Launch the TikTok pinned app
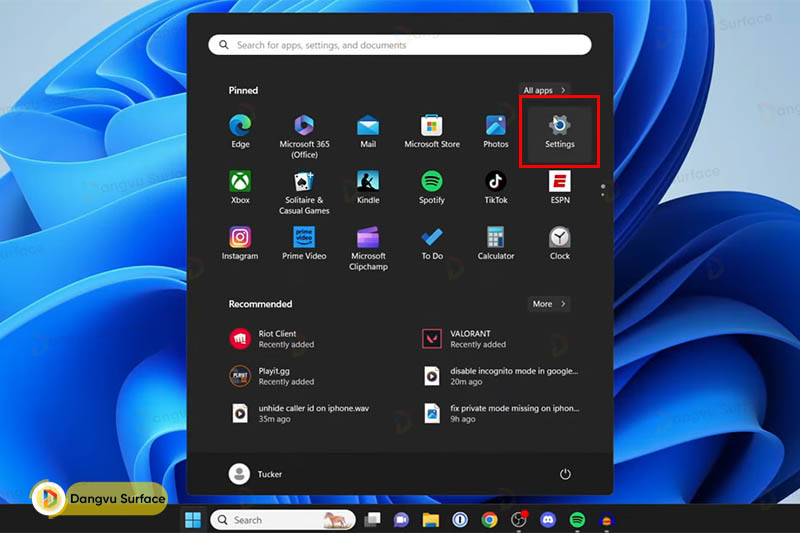The height and width of the screenshot is (533, 800). pos(496,186)
